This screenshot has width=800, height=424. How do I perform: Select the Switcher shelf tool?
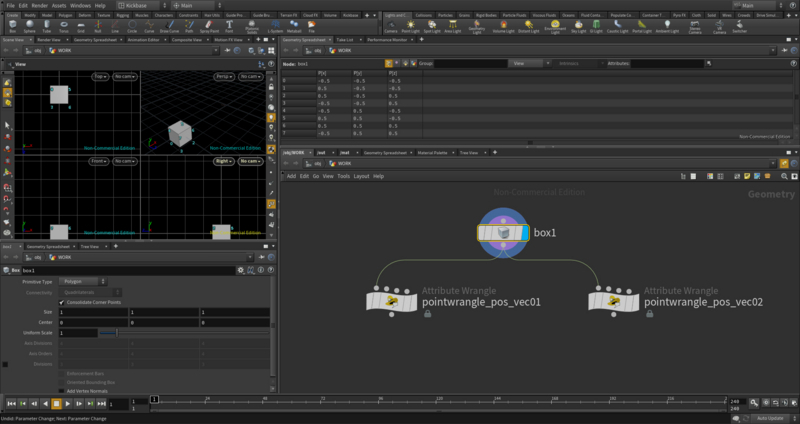tap(740, 26)
